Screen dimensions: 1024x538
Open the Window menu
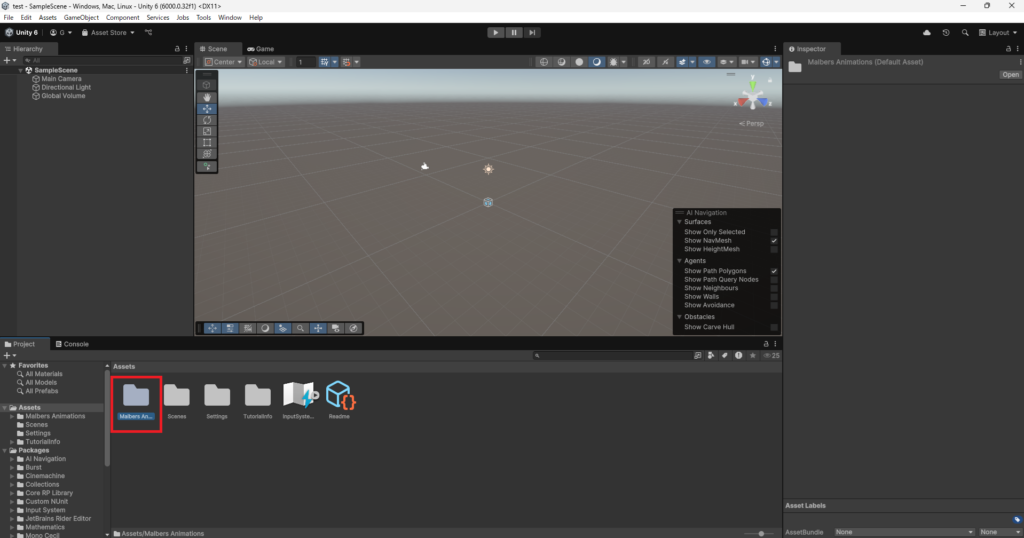click(229, 18)
